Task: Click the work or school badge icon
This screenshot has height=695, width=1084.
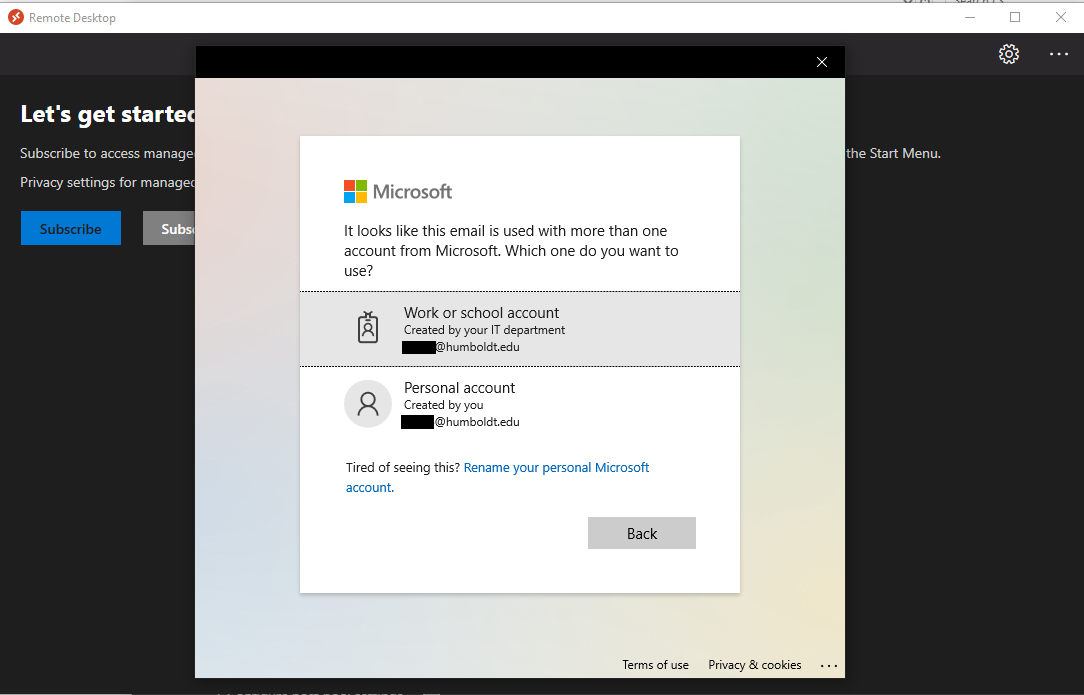Action: pos(368,327)
